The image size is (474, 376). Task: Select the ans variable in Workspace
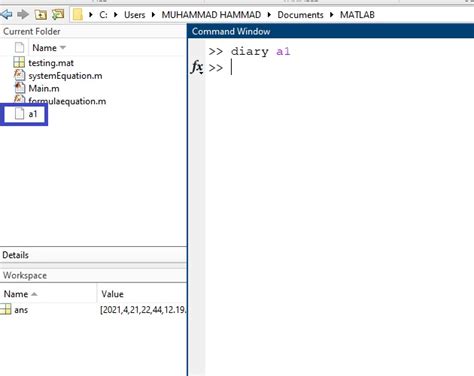21,310
